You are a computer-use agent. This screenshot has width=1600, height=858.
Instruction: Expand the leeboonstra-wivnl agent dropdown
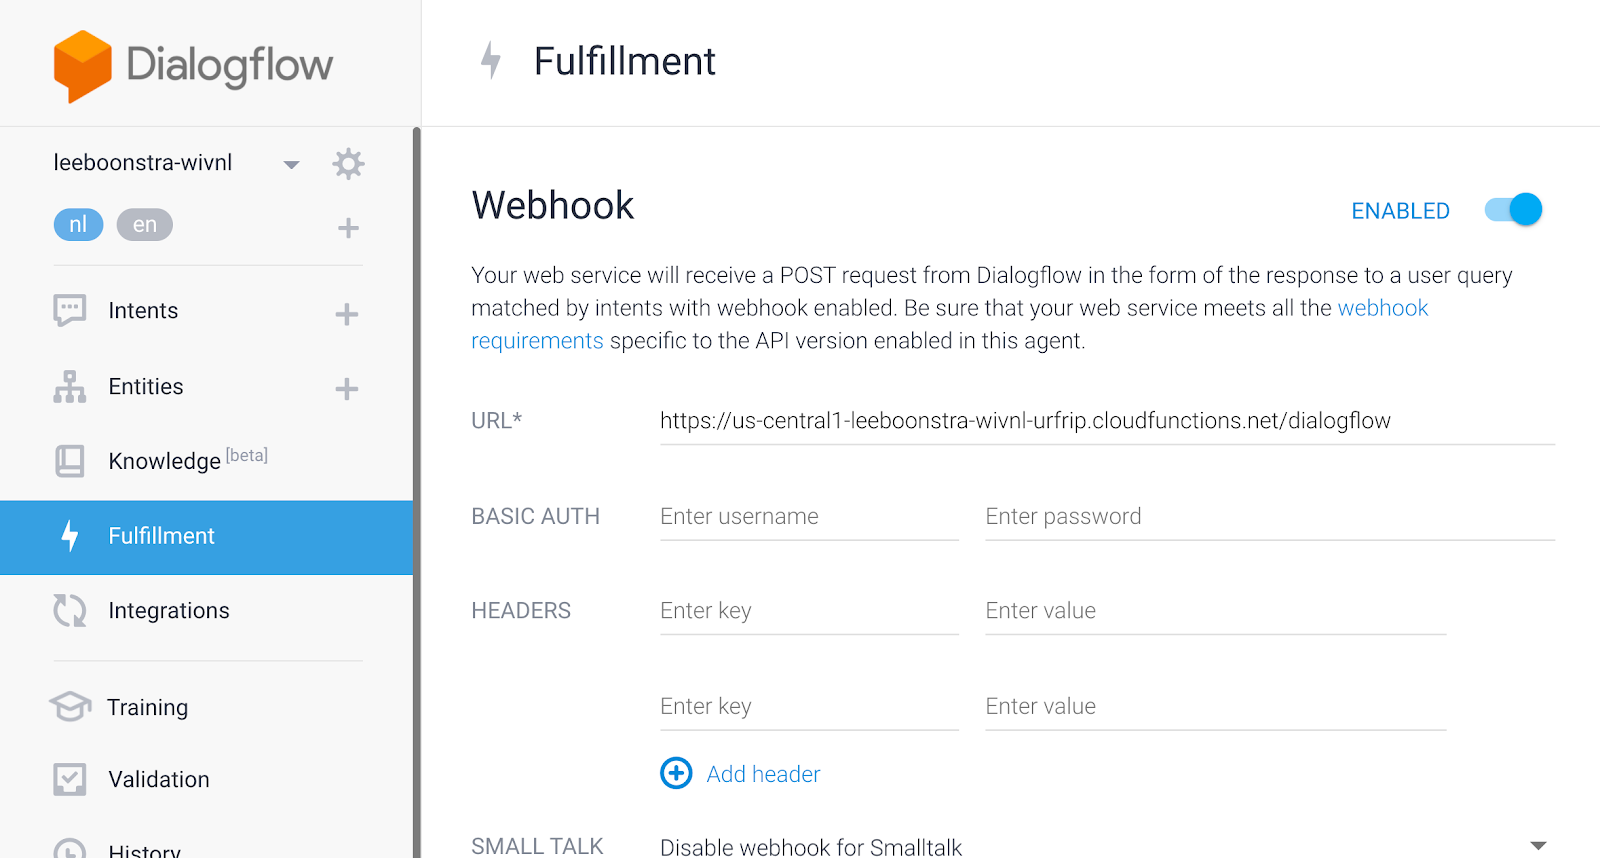[291, 164]
